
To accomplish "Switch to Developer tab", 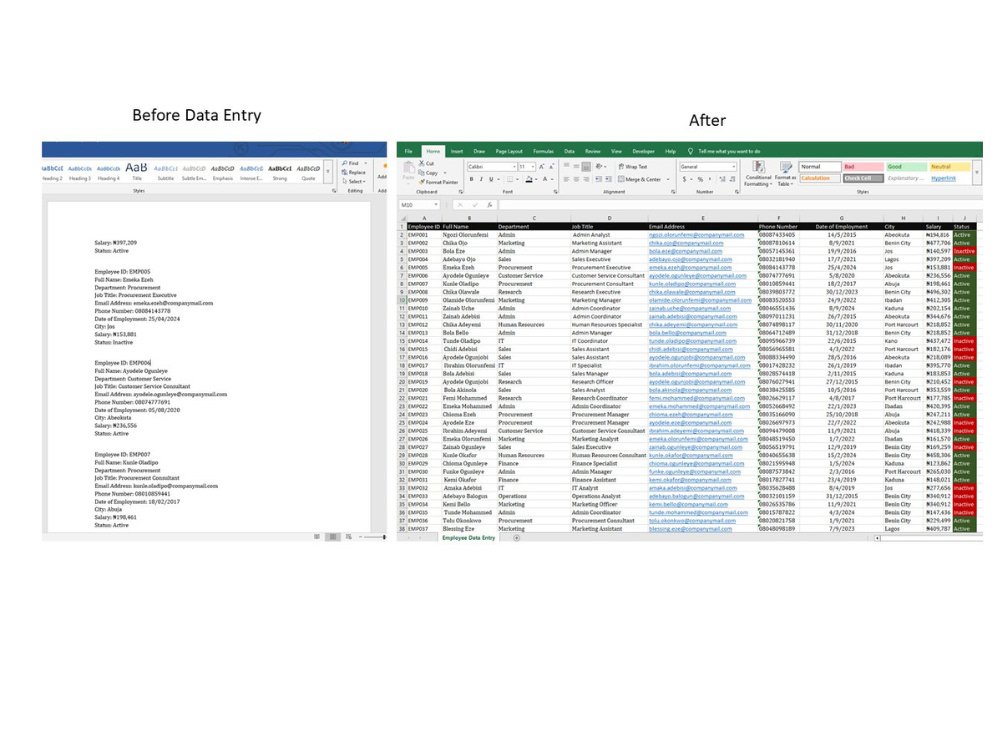I will 643,151.
